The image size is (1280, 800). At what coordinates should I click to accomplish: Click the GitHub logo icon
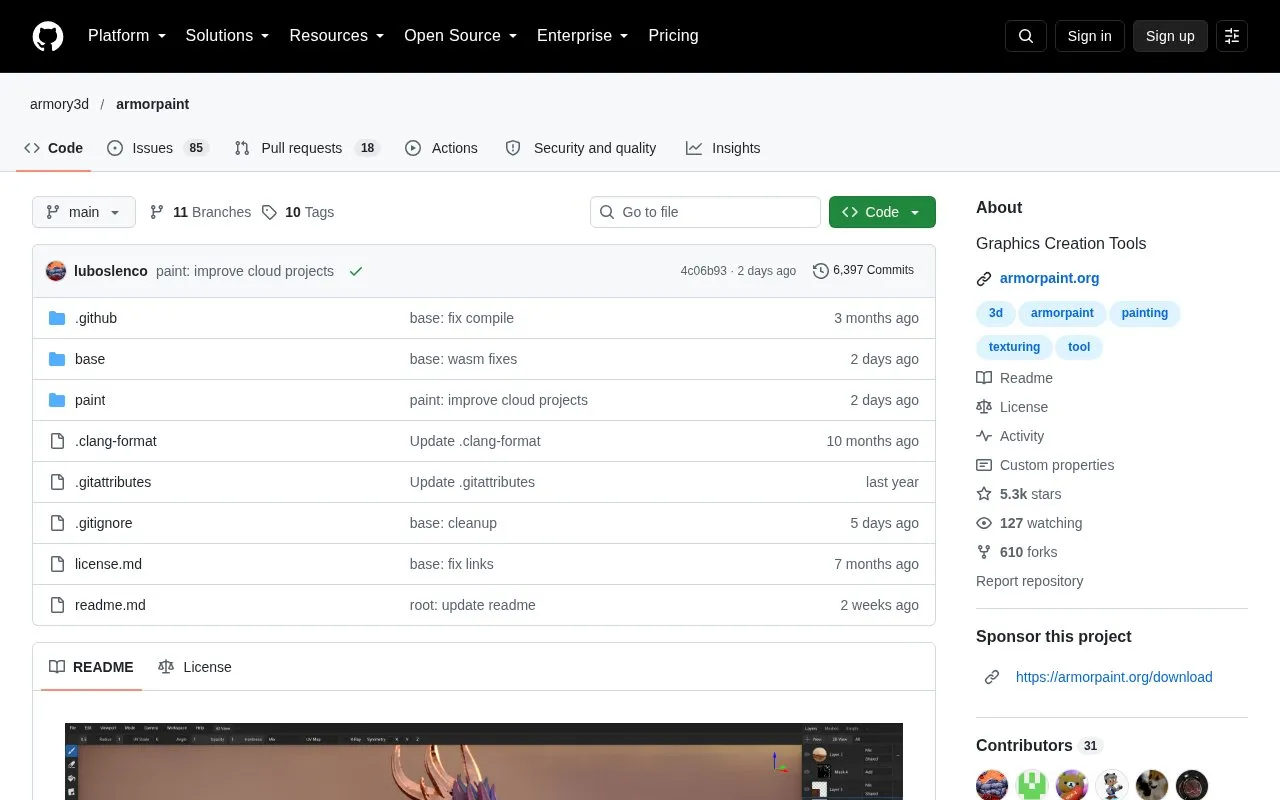coord(48,36)
